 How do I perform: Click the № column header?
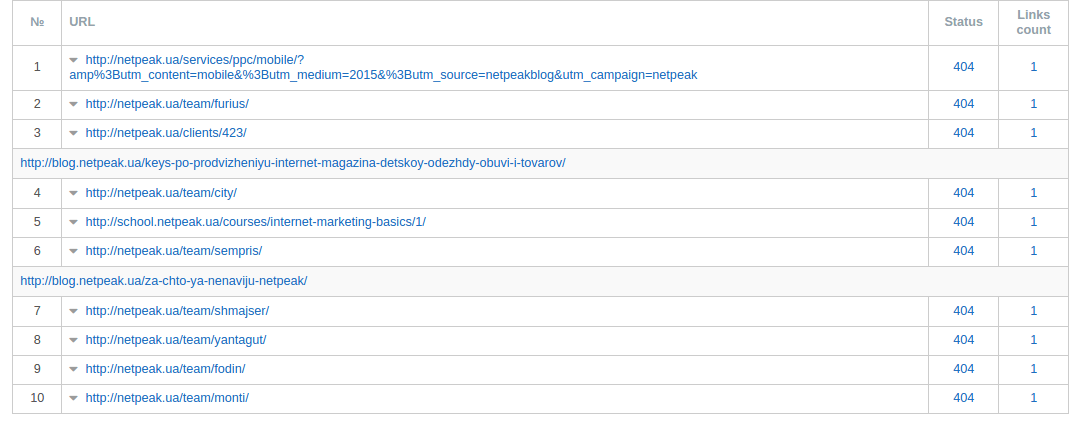(37, 22)
